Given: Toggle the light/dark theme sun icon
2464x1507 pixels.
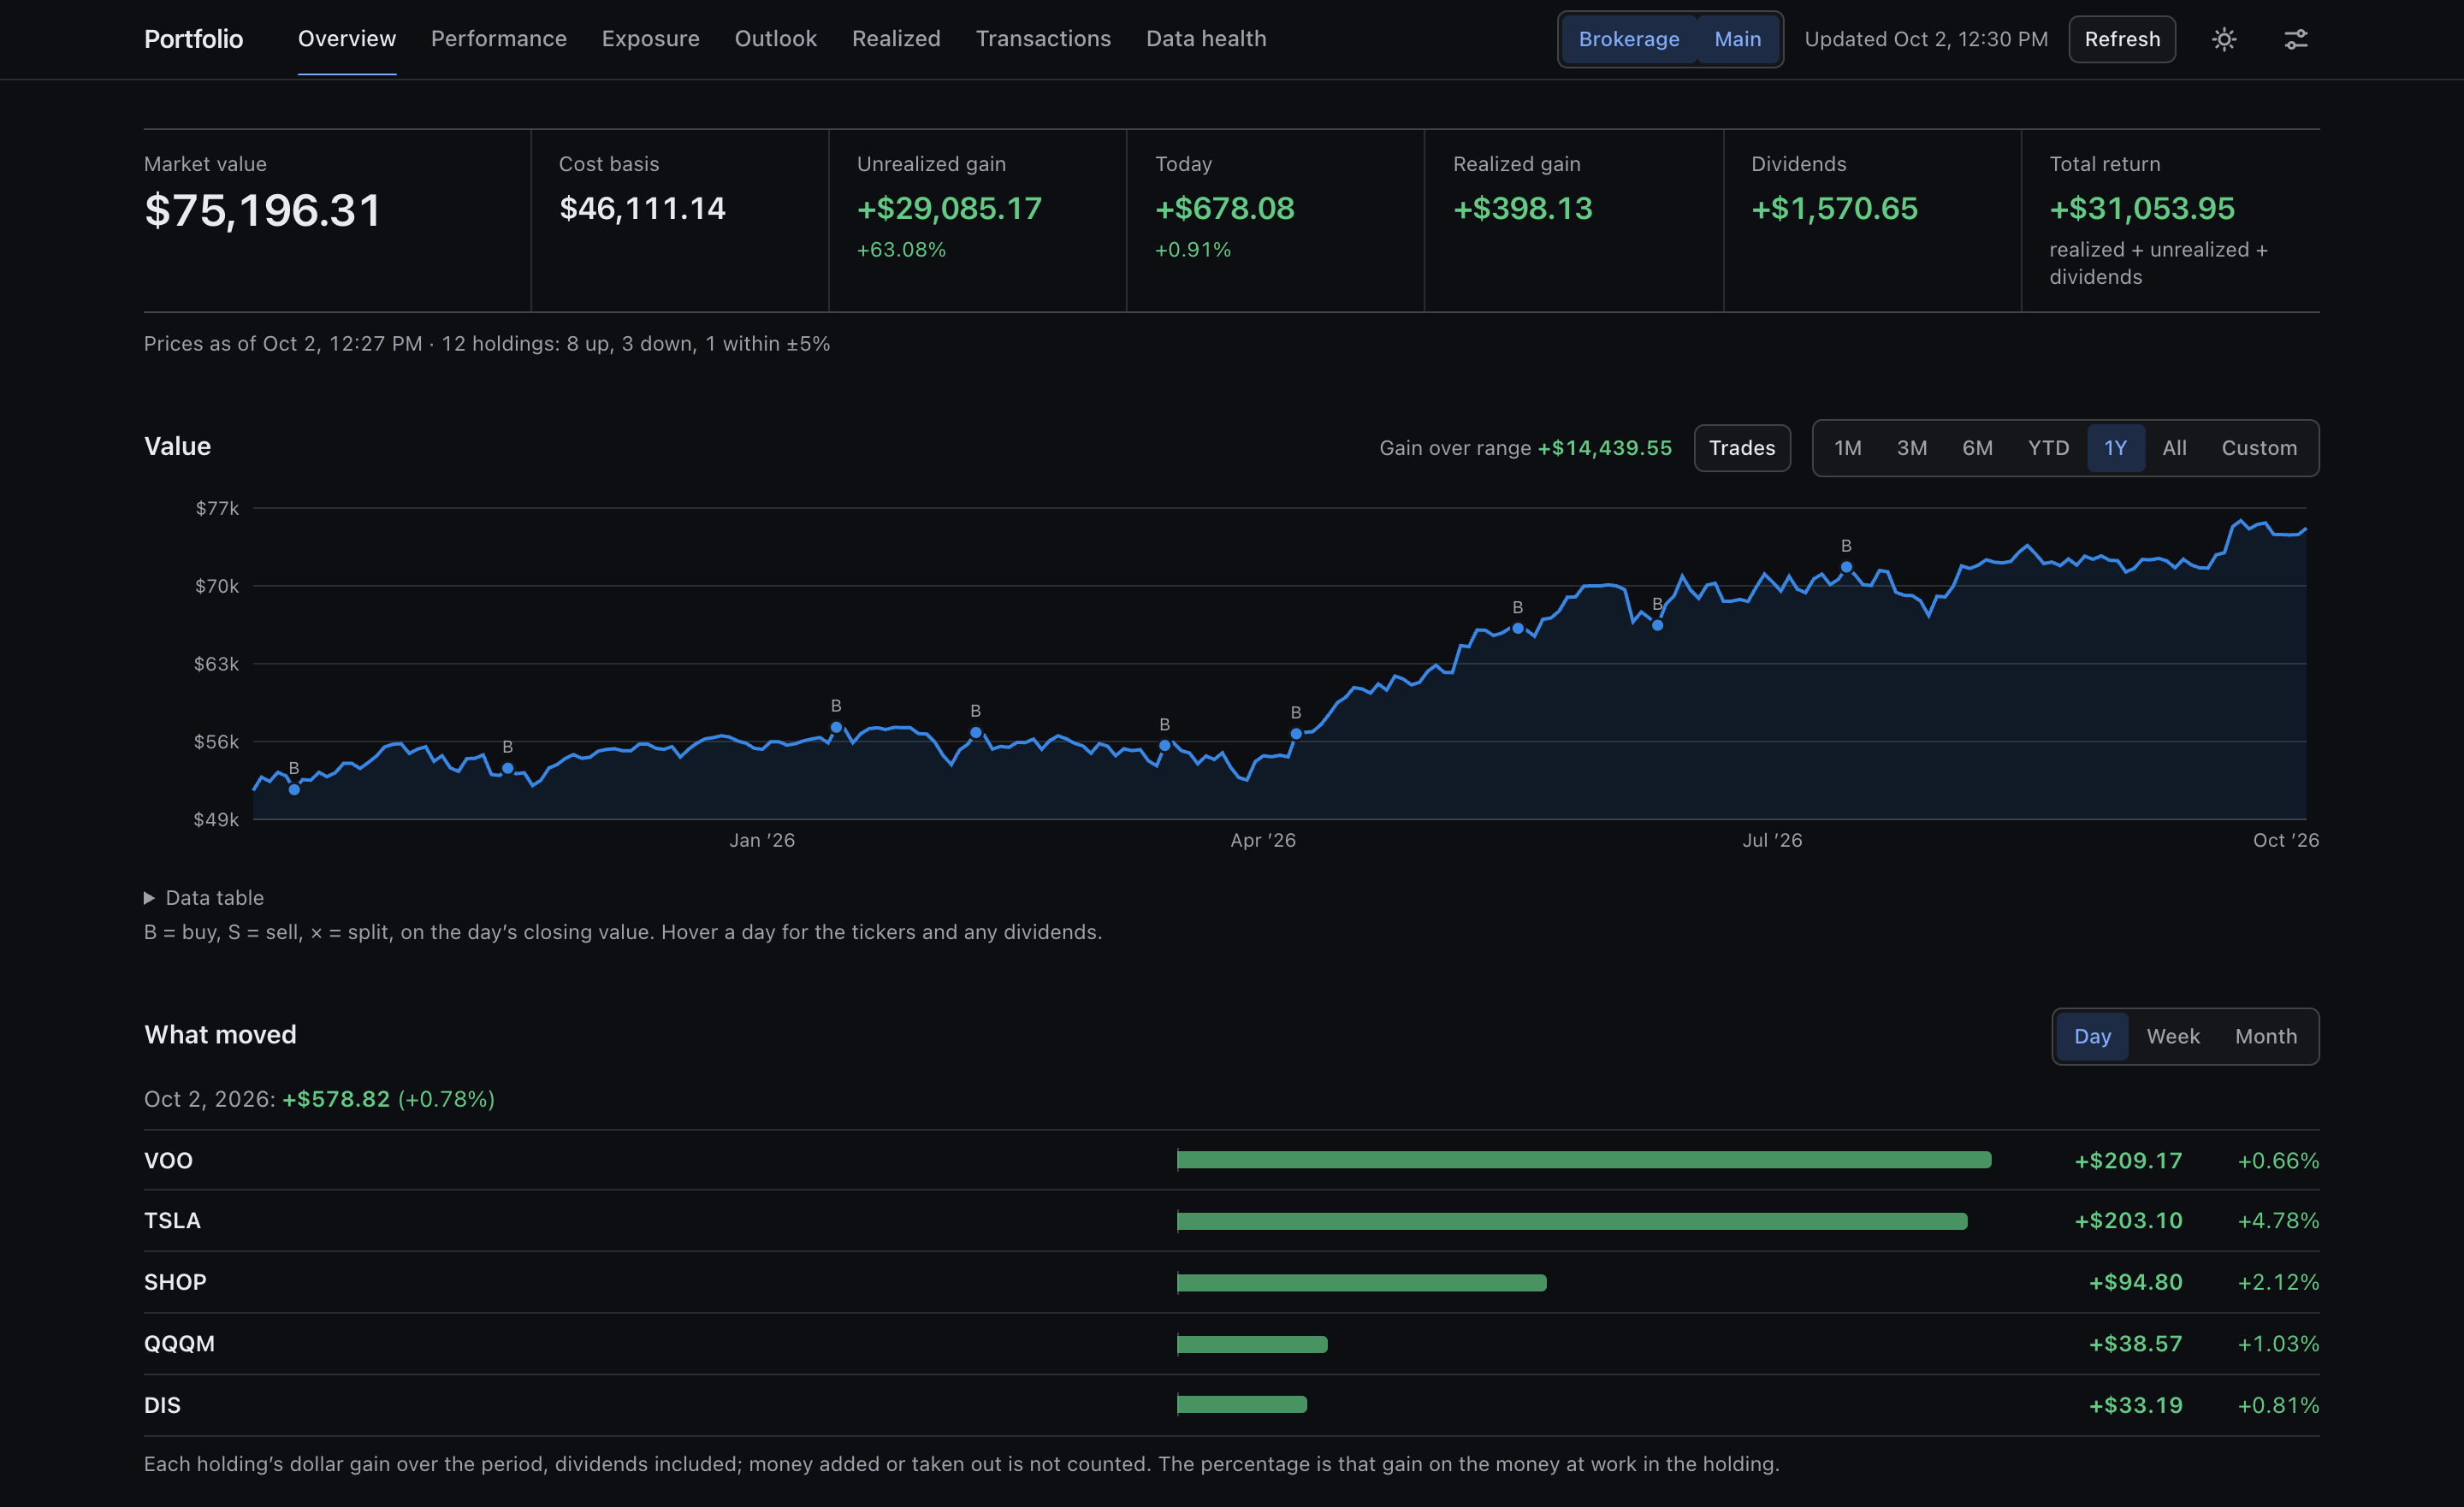Looking at the screenshot, I should [2224, 39].
